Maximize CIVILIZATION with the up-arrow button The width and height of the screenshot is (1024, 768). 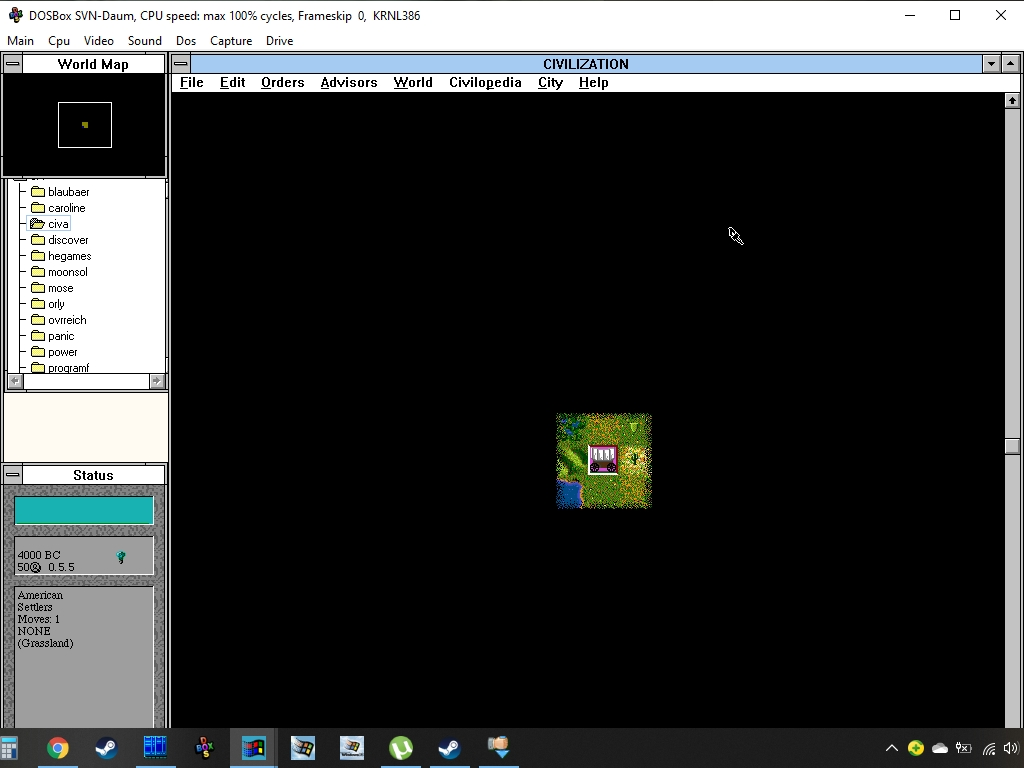tap(1010, 64)
